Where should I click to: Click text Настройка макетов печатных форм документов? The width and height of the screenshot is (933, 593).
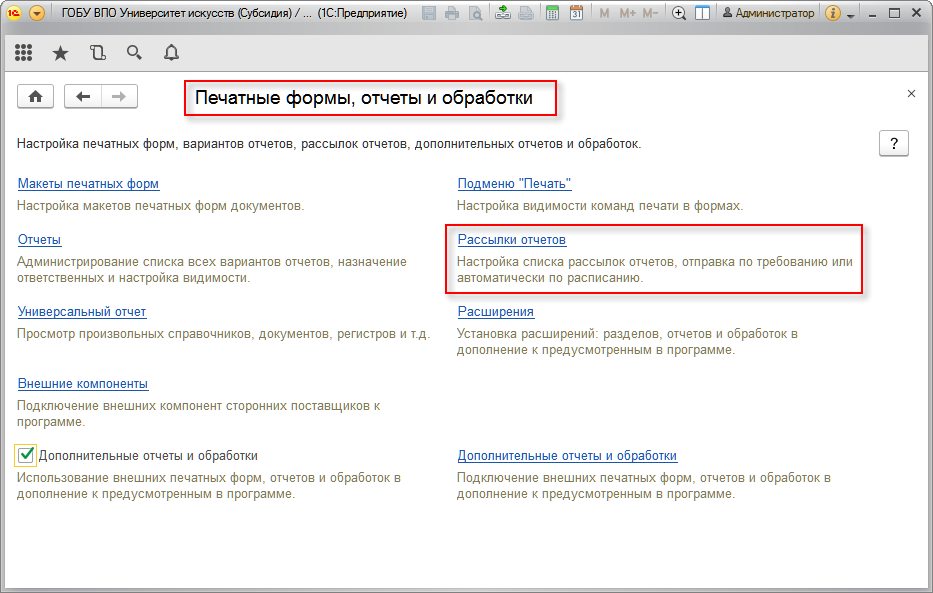click(x=160, y=206)
